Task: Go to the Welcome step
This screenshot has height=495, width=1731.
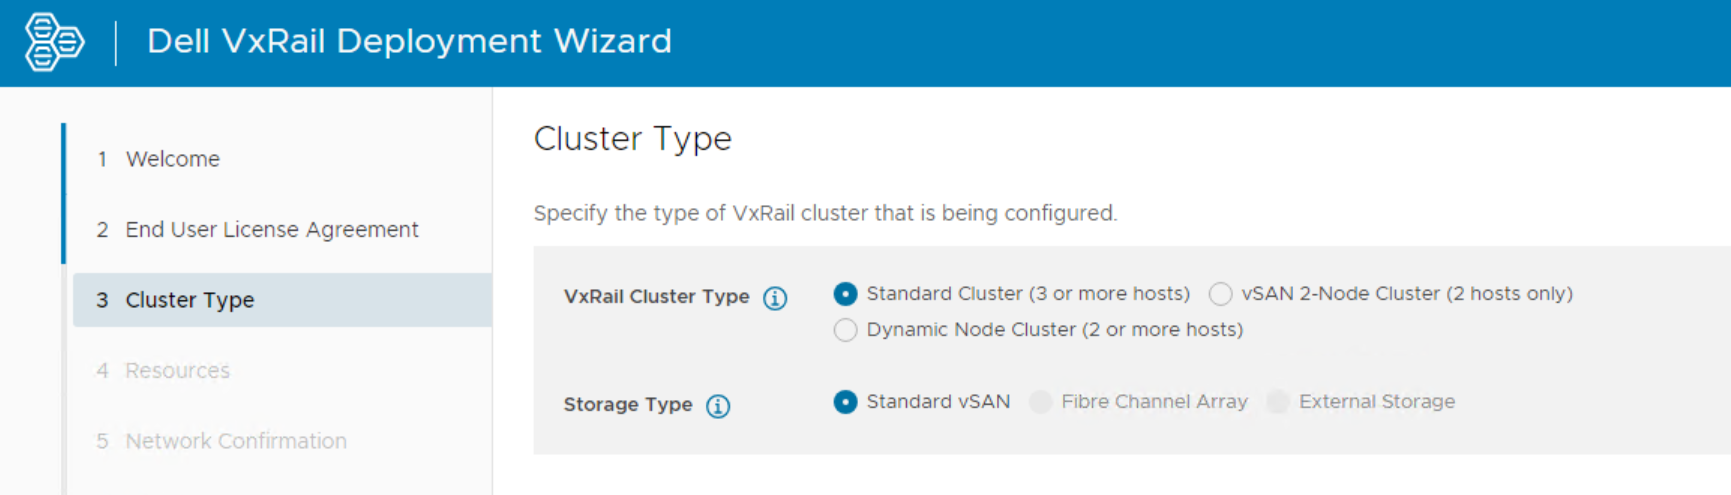Action: [x=172, y=159]
